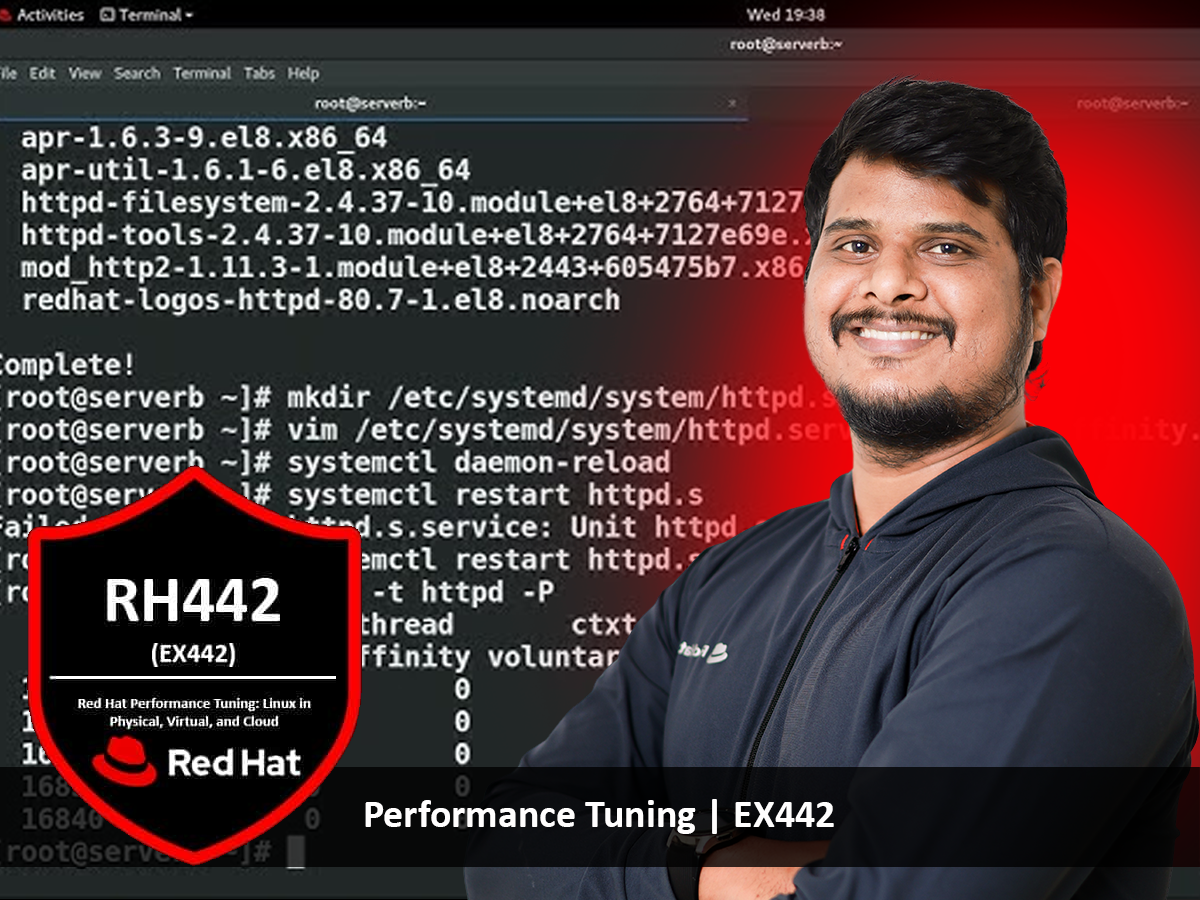The width and height of the screenshot is (1200, 900).
Task: Switch to the second root@serverb:~ tab
Action: (x=1130, y=103)
